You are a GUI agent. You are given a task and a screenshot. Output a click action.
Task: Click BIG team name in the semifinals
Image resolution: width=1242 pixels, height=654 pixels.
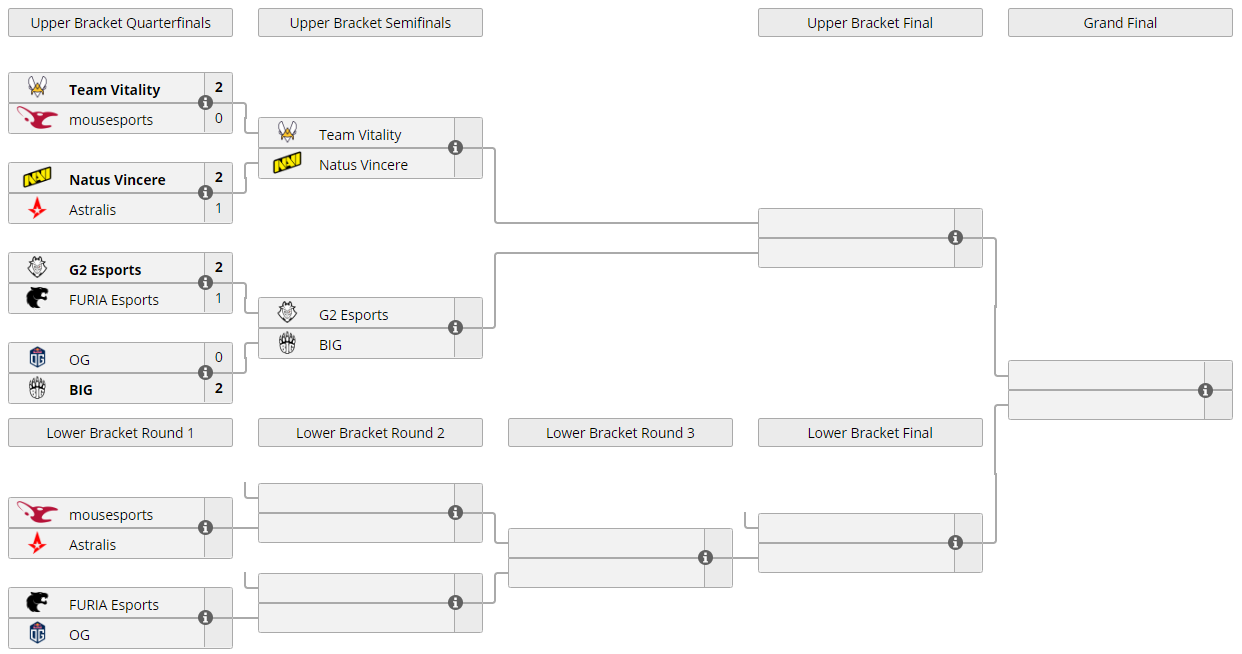330,345
